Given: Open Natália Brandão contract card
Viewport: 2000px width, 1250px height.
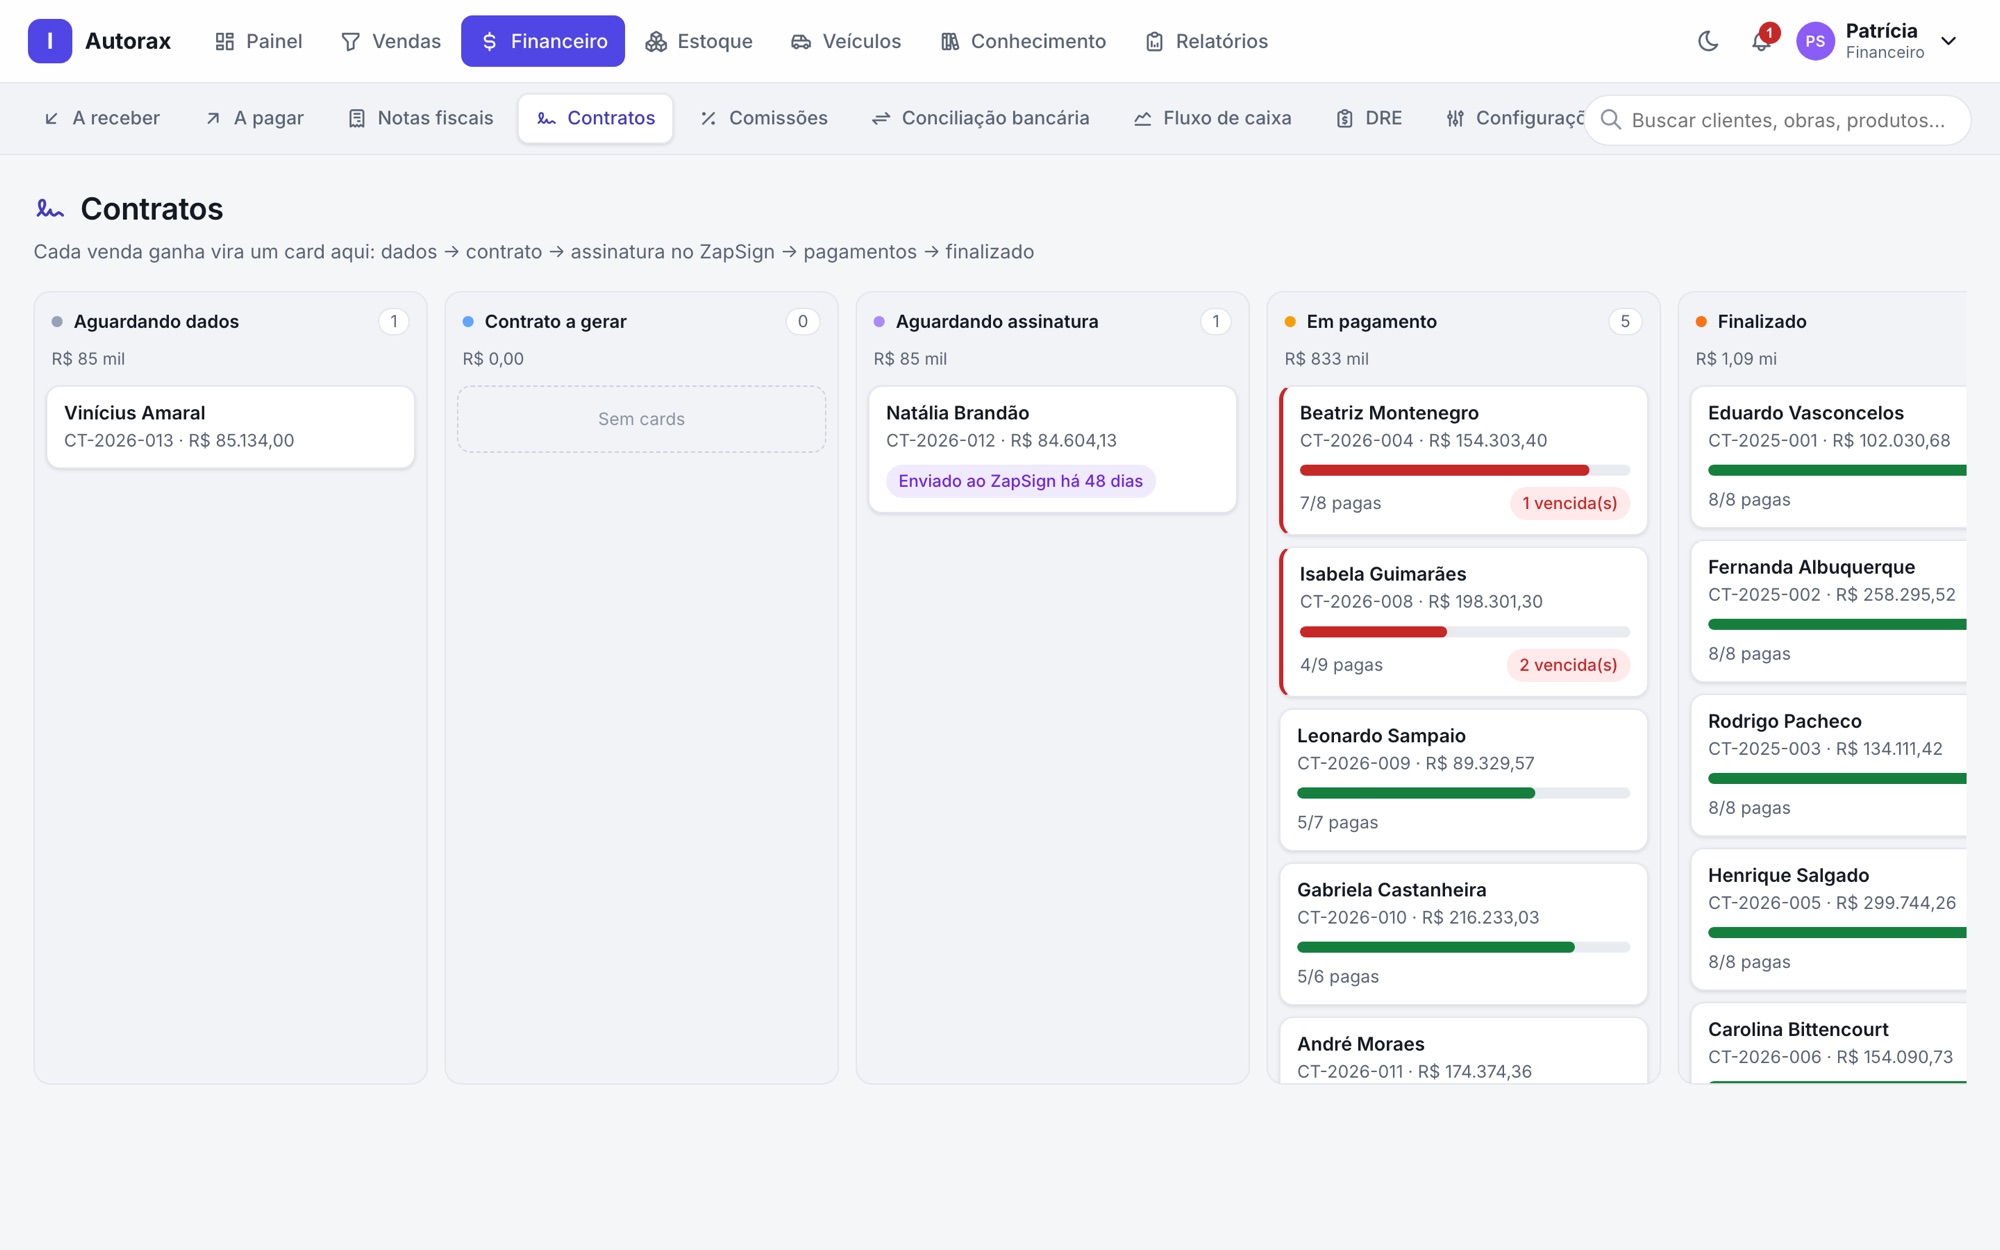Looking at the screenshot, I should point(1053,450).
